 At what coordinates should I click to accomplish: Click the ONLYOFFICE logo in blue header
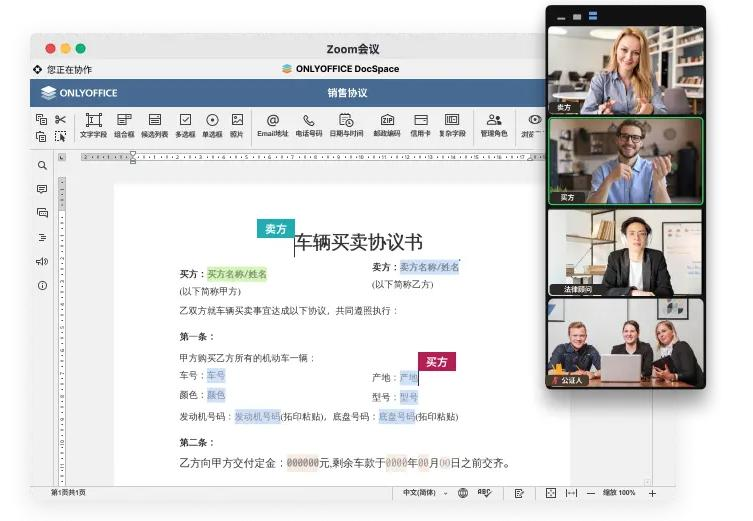(x=79, y=93)
